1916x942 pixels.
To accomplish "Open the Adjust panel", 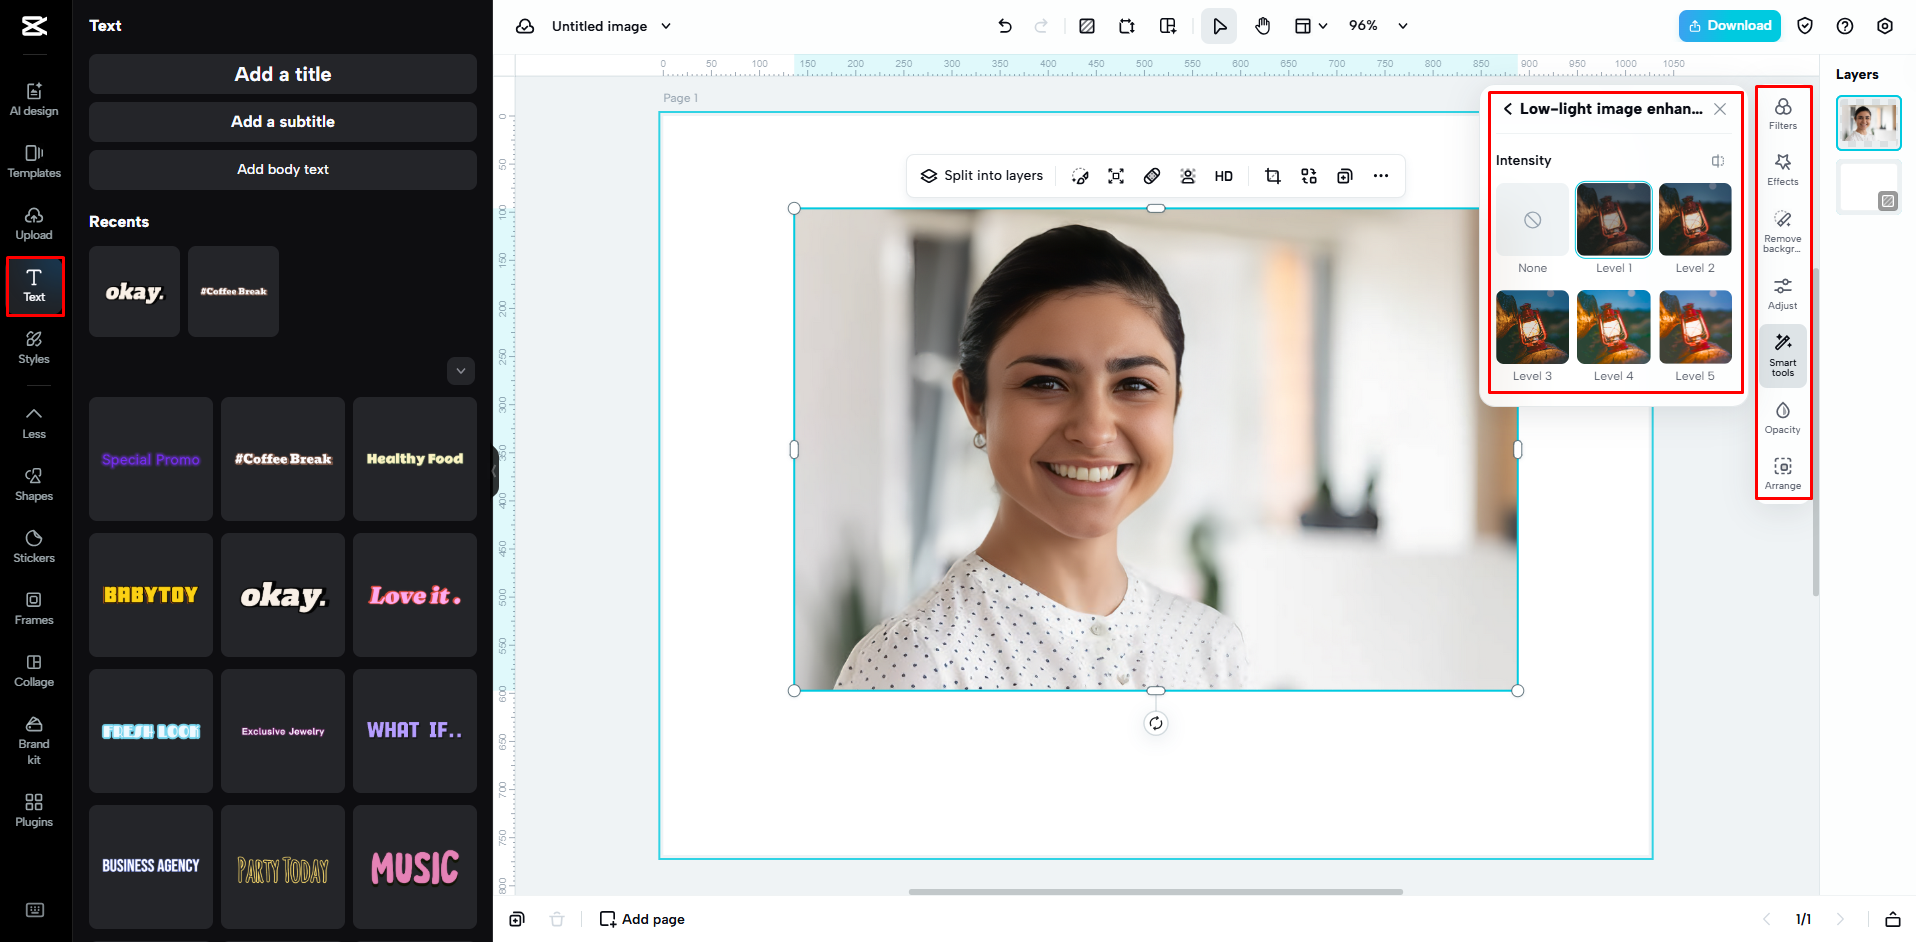I will (x=1783, y=292).
